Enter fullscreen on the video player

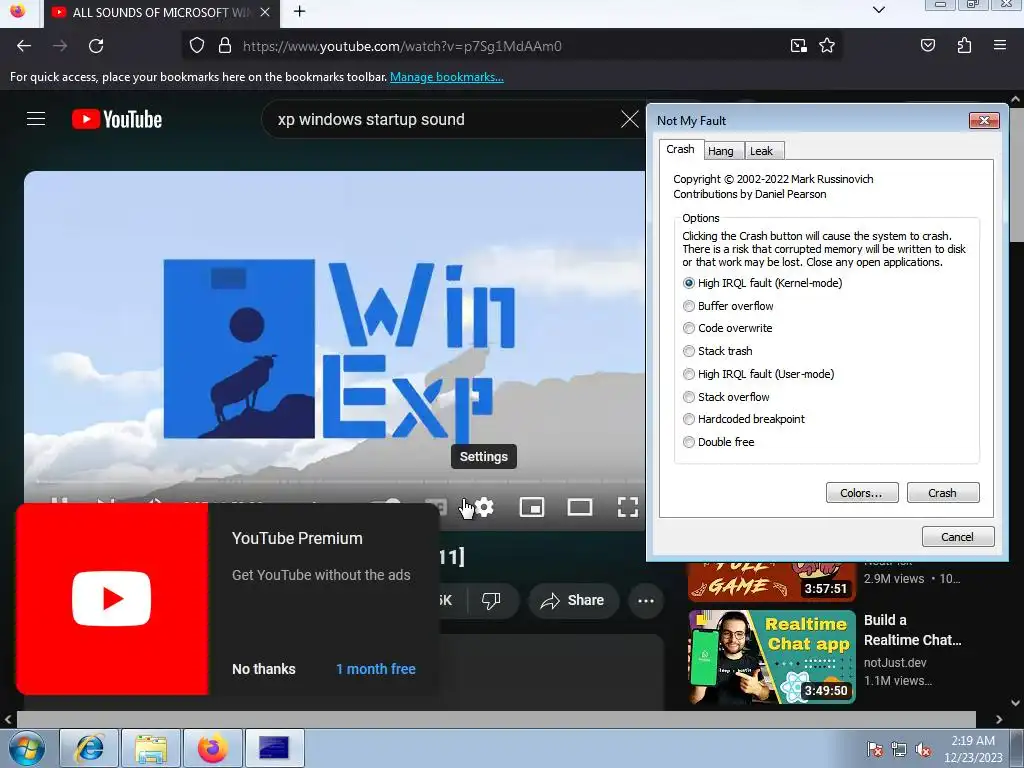[x=628, y=507]
